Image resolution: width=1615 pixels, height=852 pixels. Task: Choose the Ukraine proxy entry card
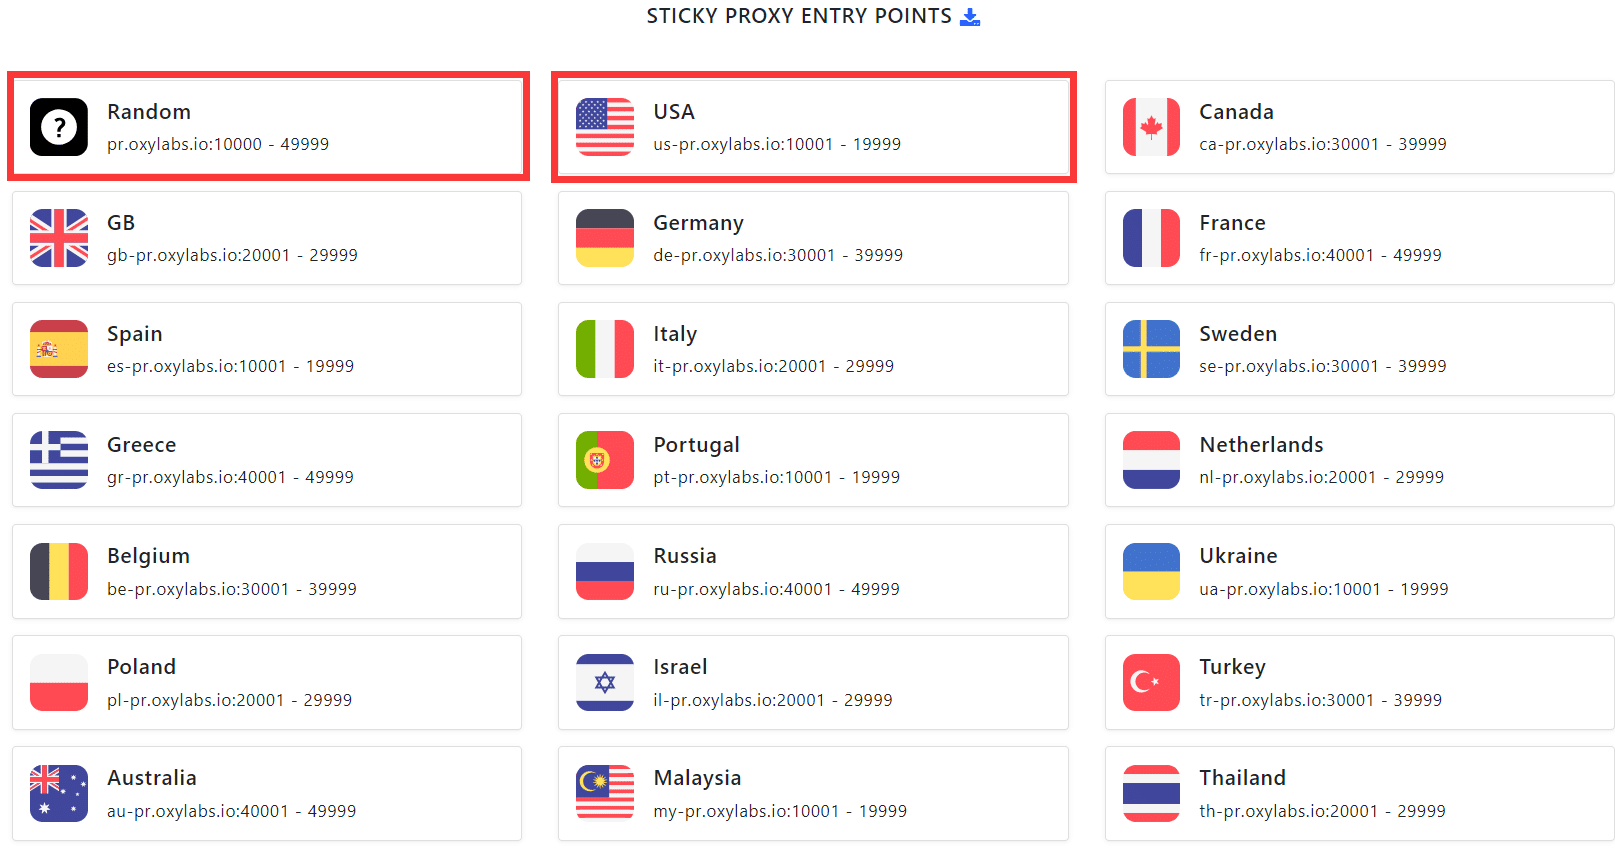1359,571
